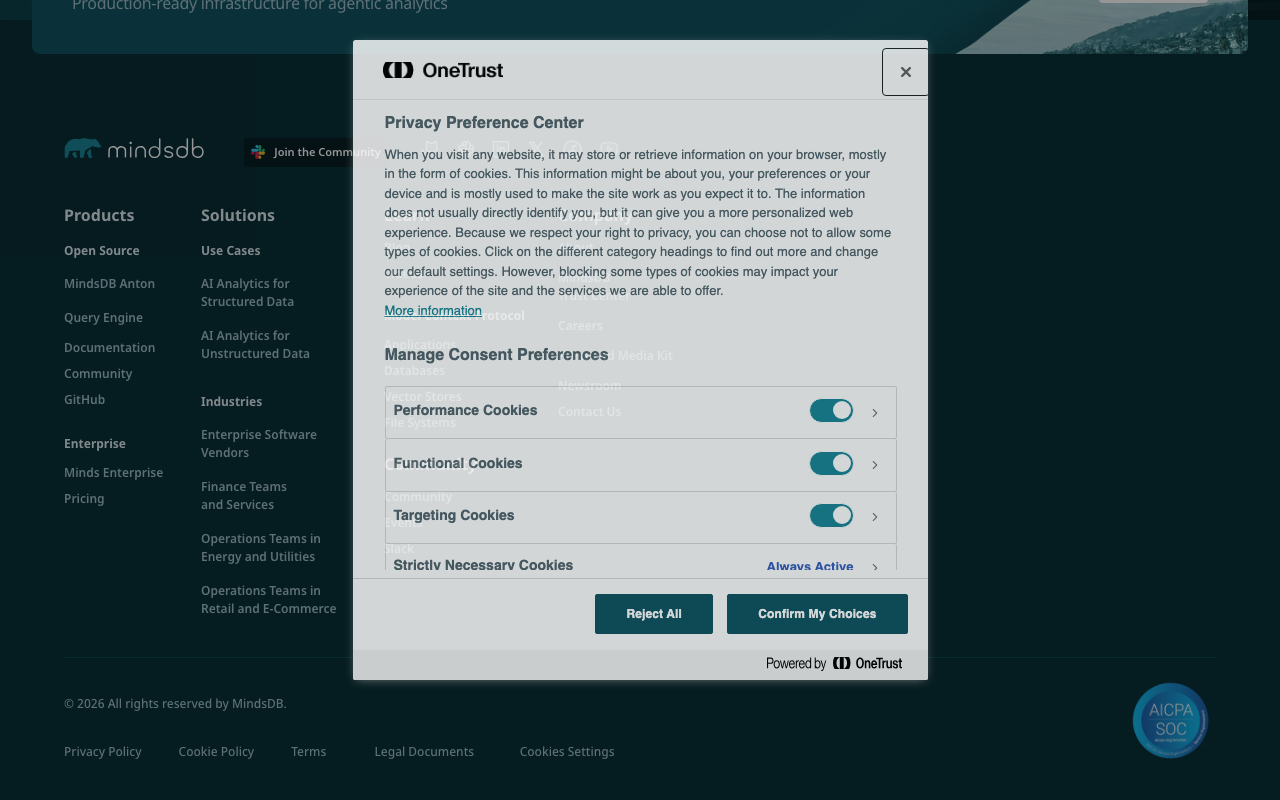
Task: Open the Query Engine link
Action: coord(103,318)
